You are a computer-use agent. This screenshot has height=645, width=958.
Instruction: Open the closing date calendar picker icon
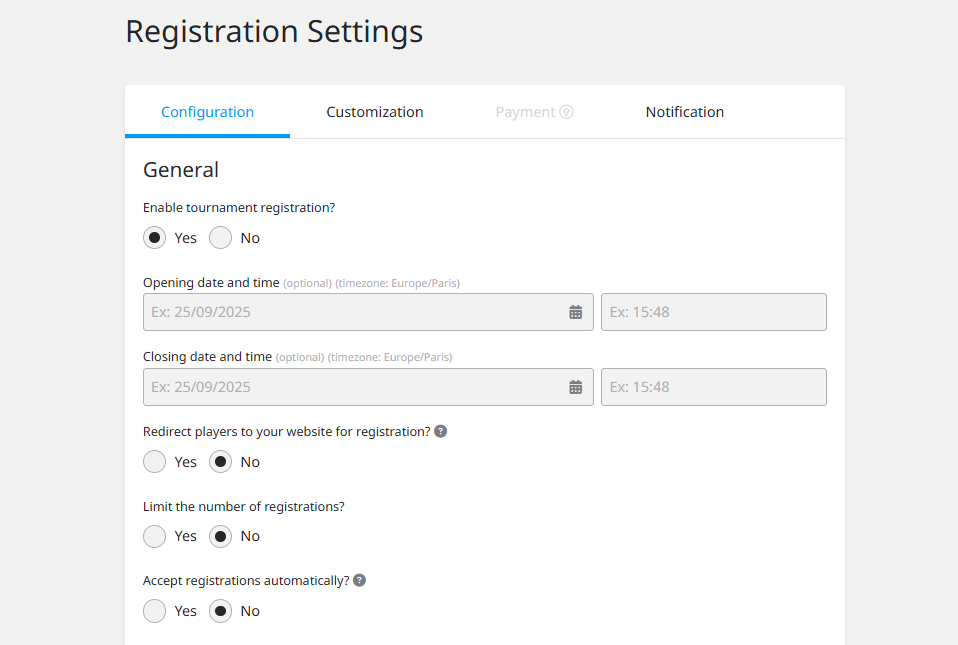576,387
